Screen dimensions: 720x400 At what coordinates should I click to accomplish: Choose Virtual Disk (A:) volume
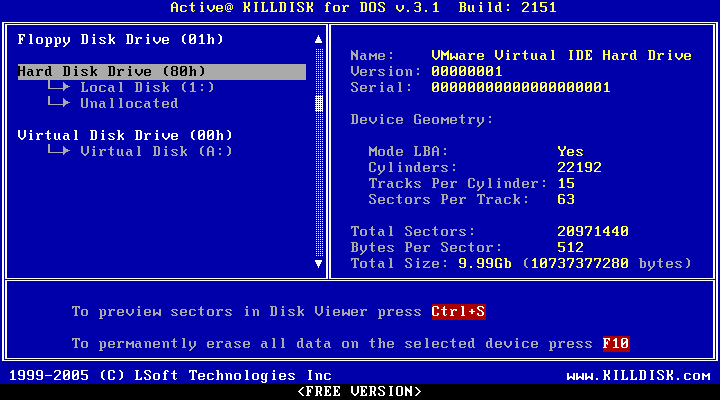156,151
